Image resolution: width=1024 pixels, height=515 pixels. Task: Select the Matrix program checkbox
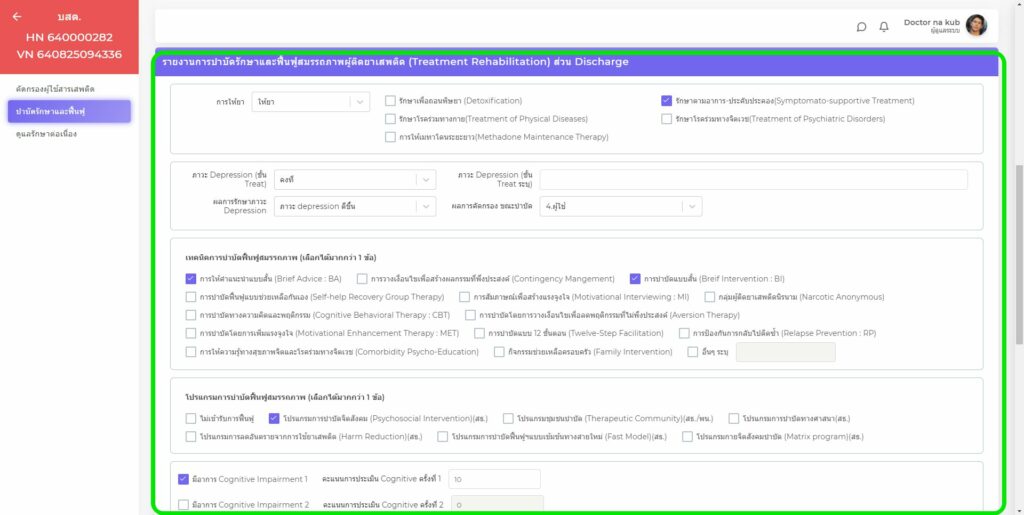click(x=687, y=436)
